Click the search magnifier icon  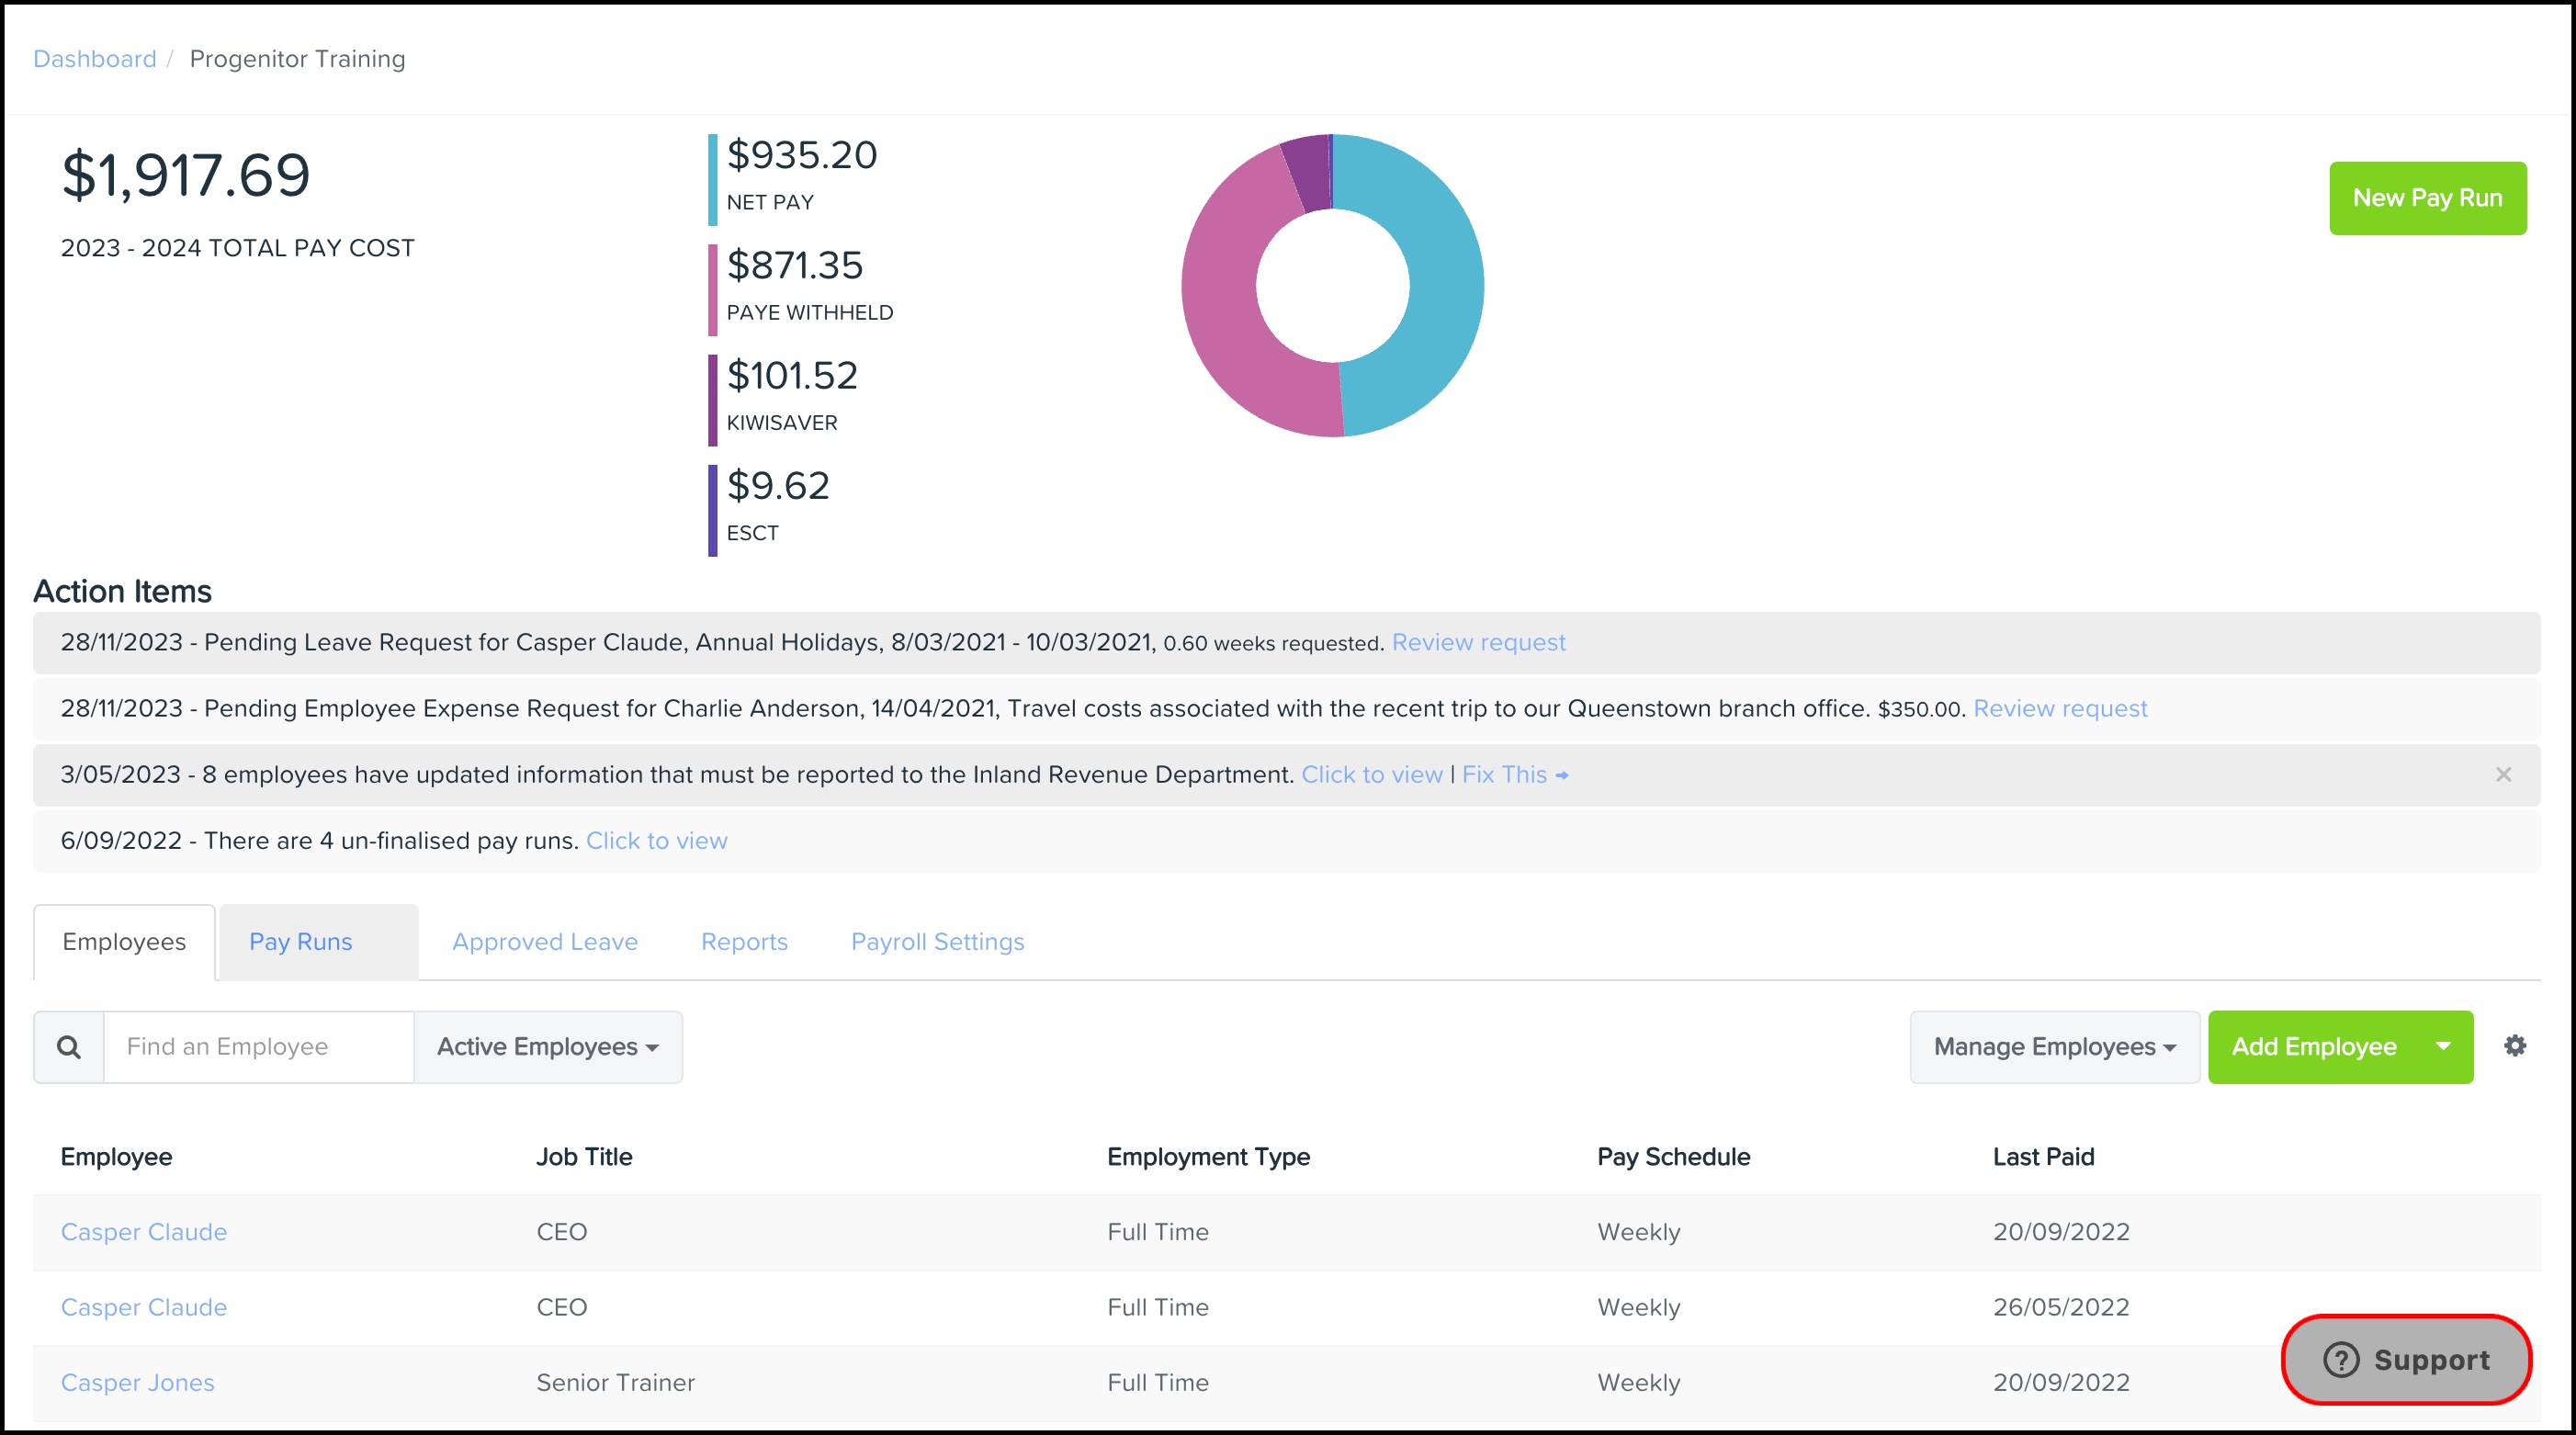[x=68, y=1047]
